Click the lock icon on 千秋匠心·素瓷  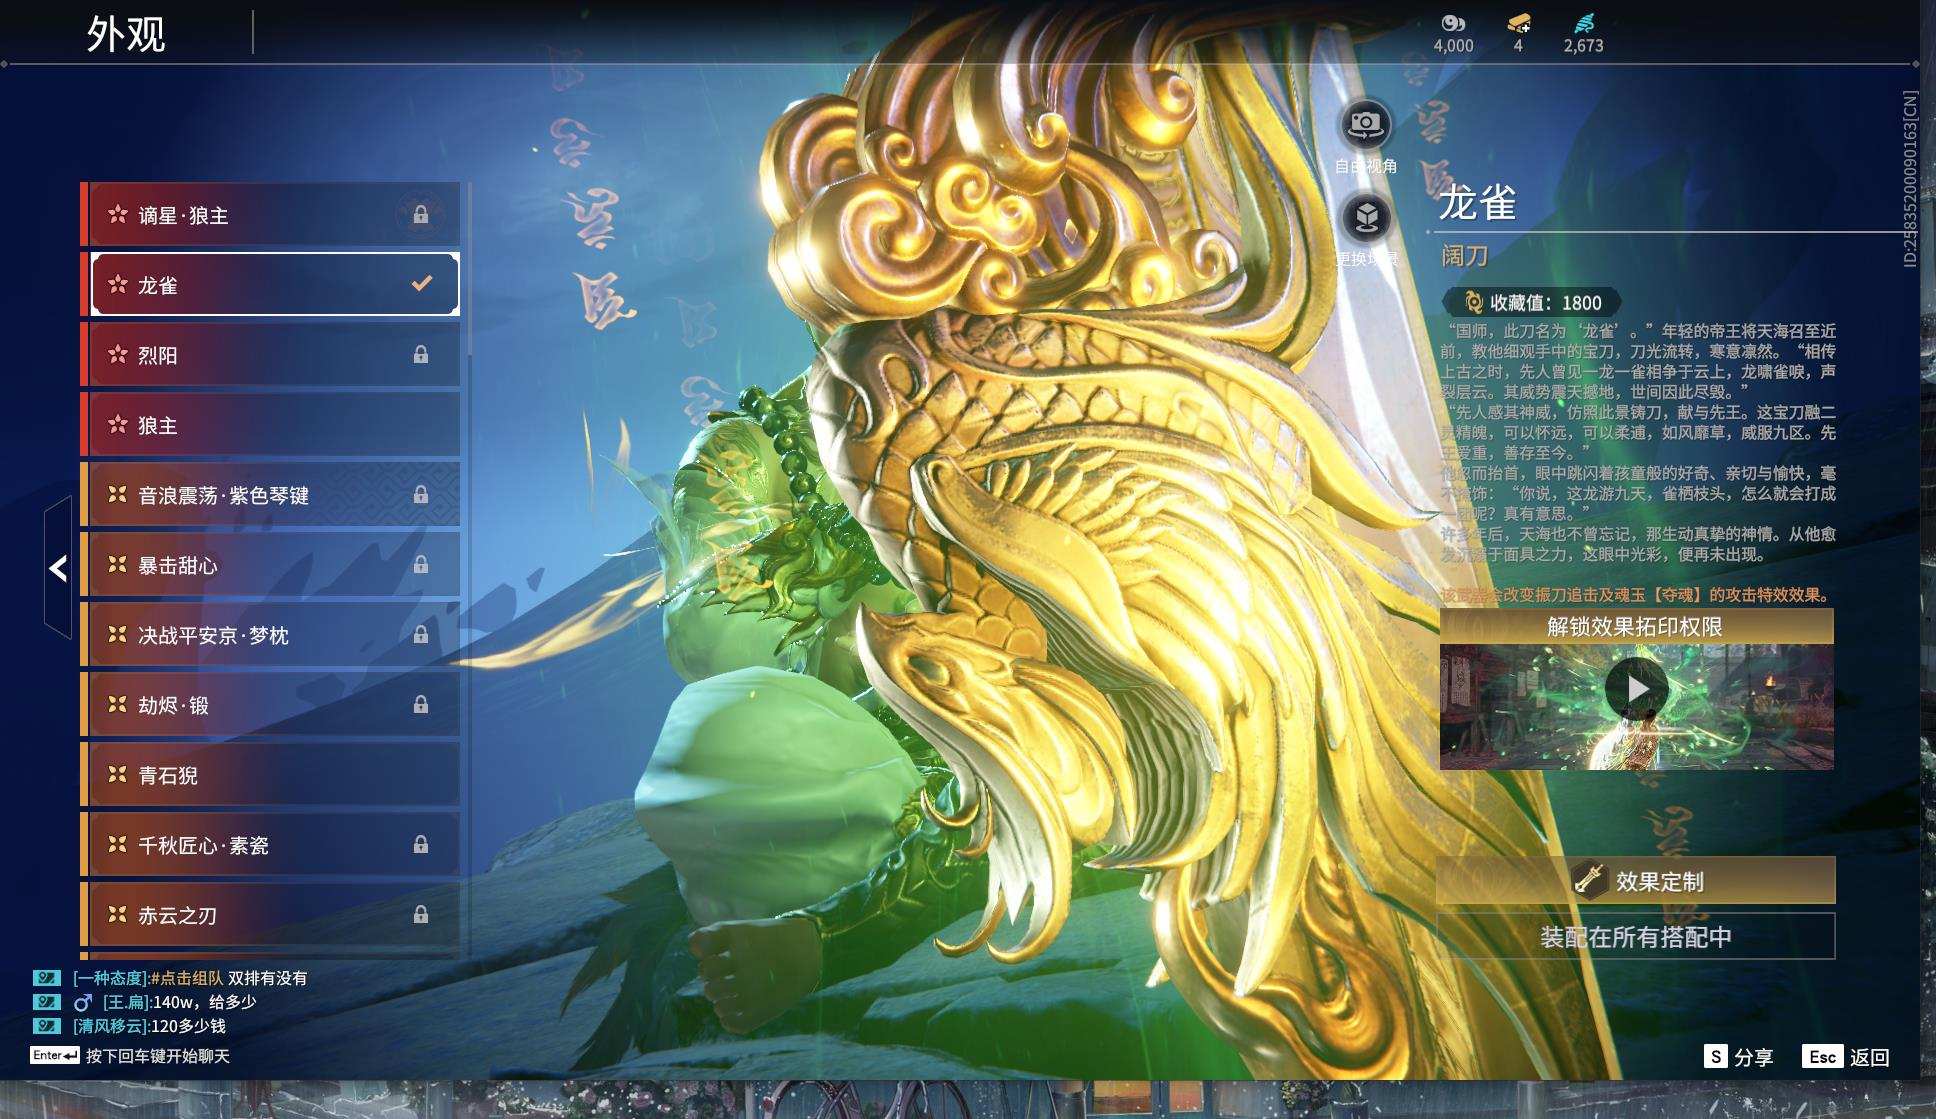point(421,845)
